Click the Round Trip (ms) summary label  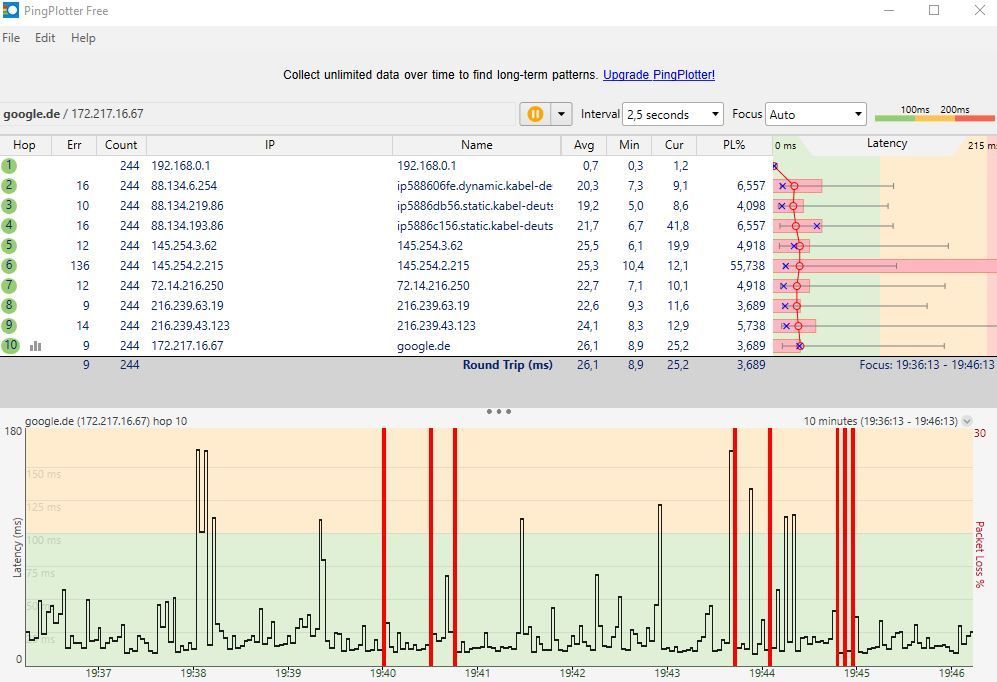coord(507,365)
